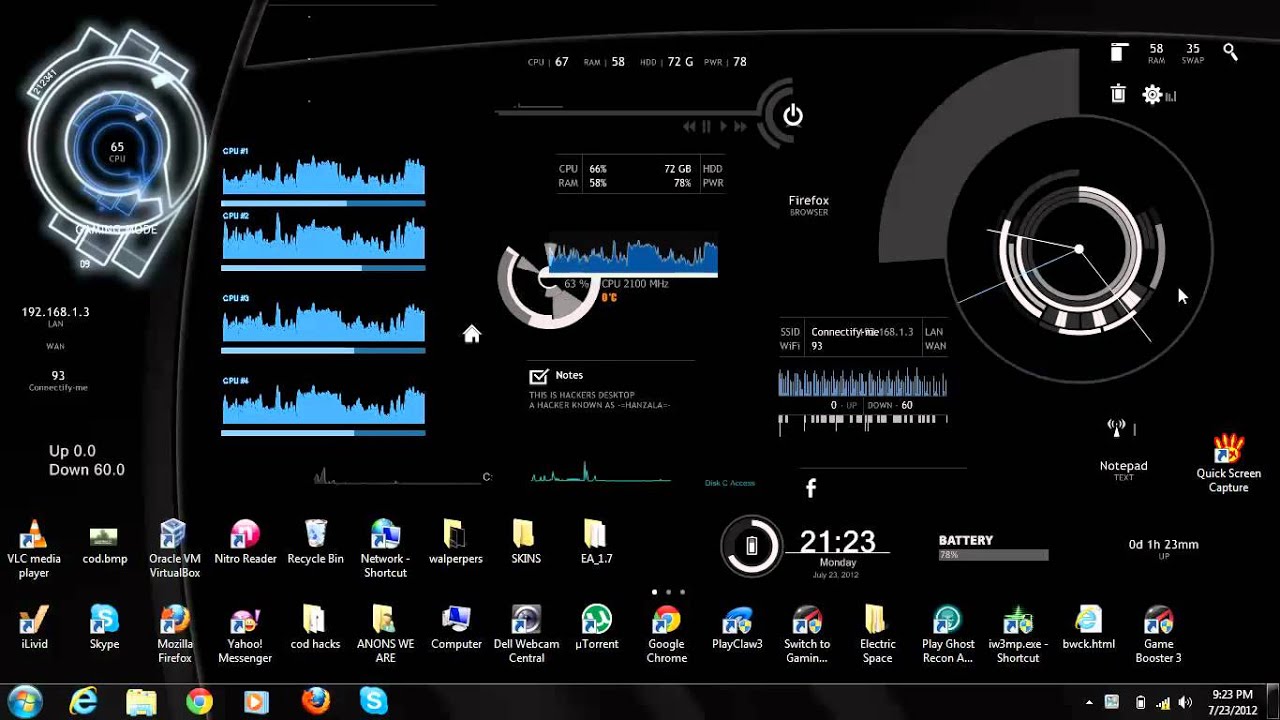Click the recycle trash icon in the skin
The image size is (1280, 720).
coord(1118,94)
